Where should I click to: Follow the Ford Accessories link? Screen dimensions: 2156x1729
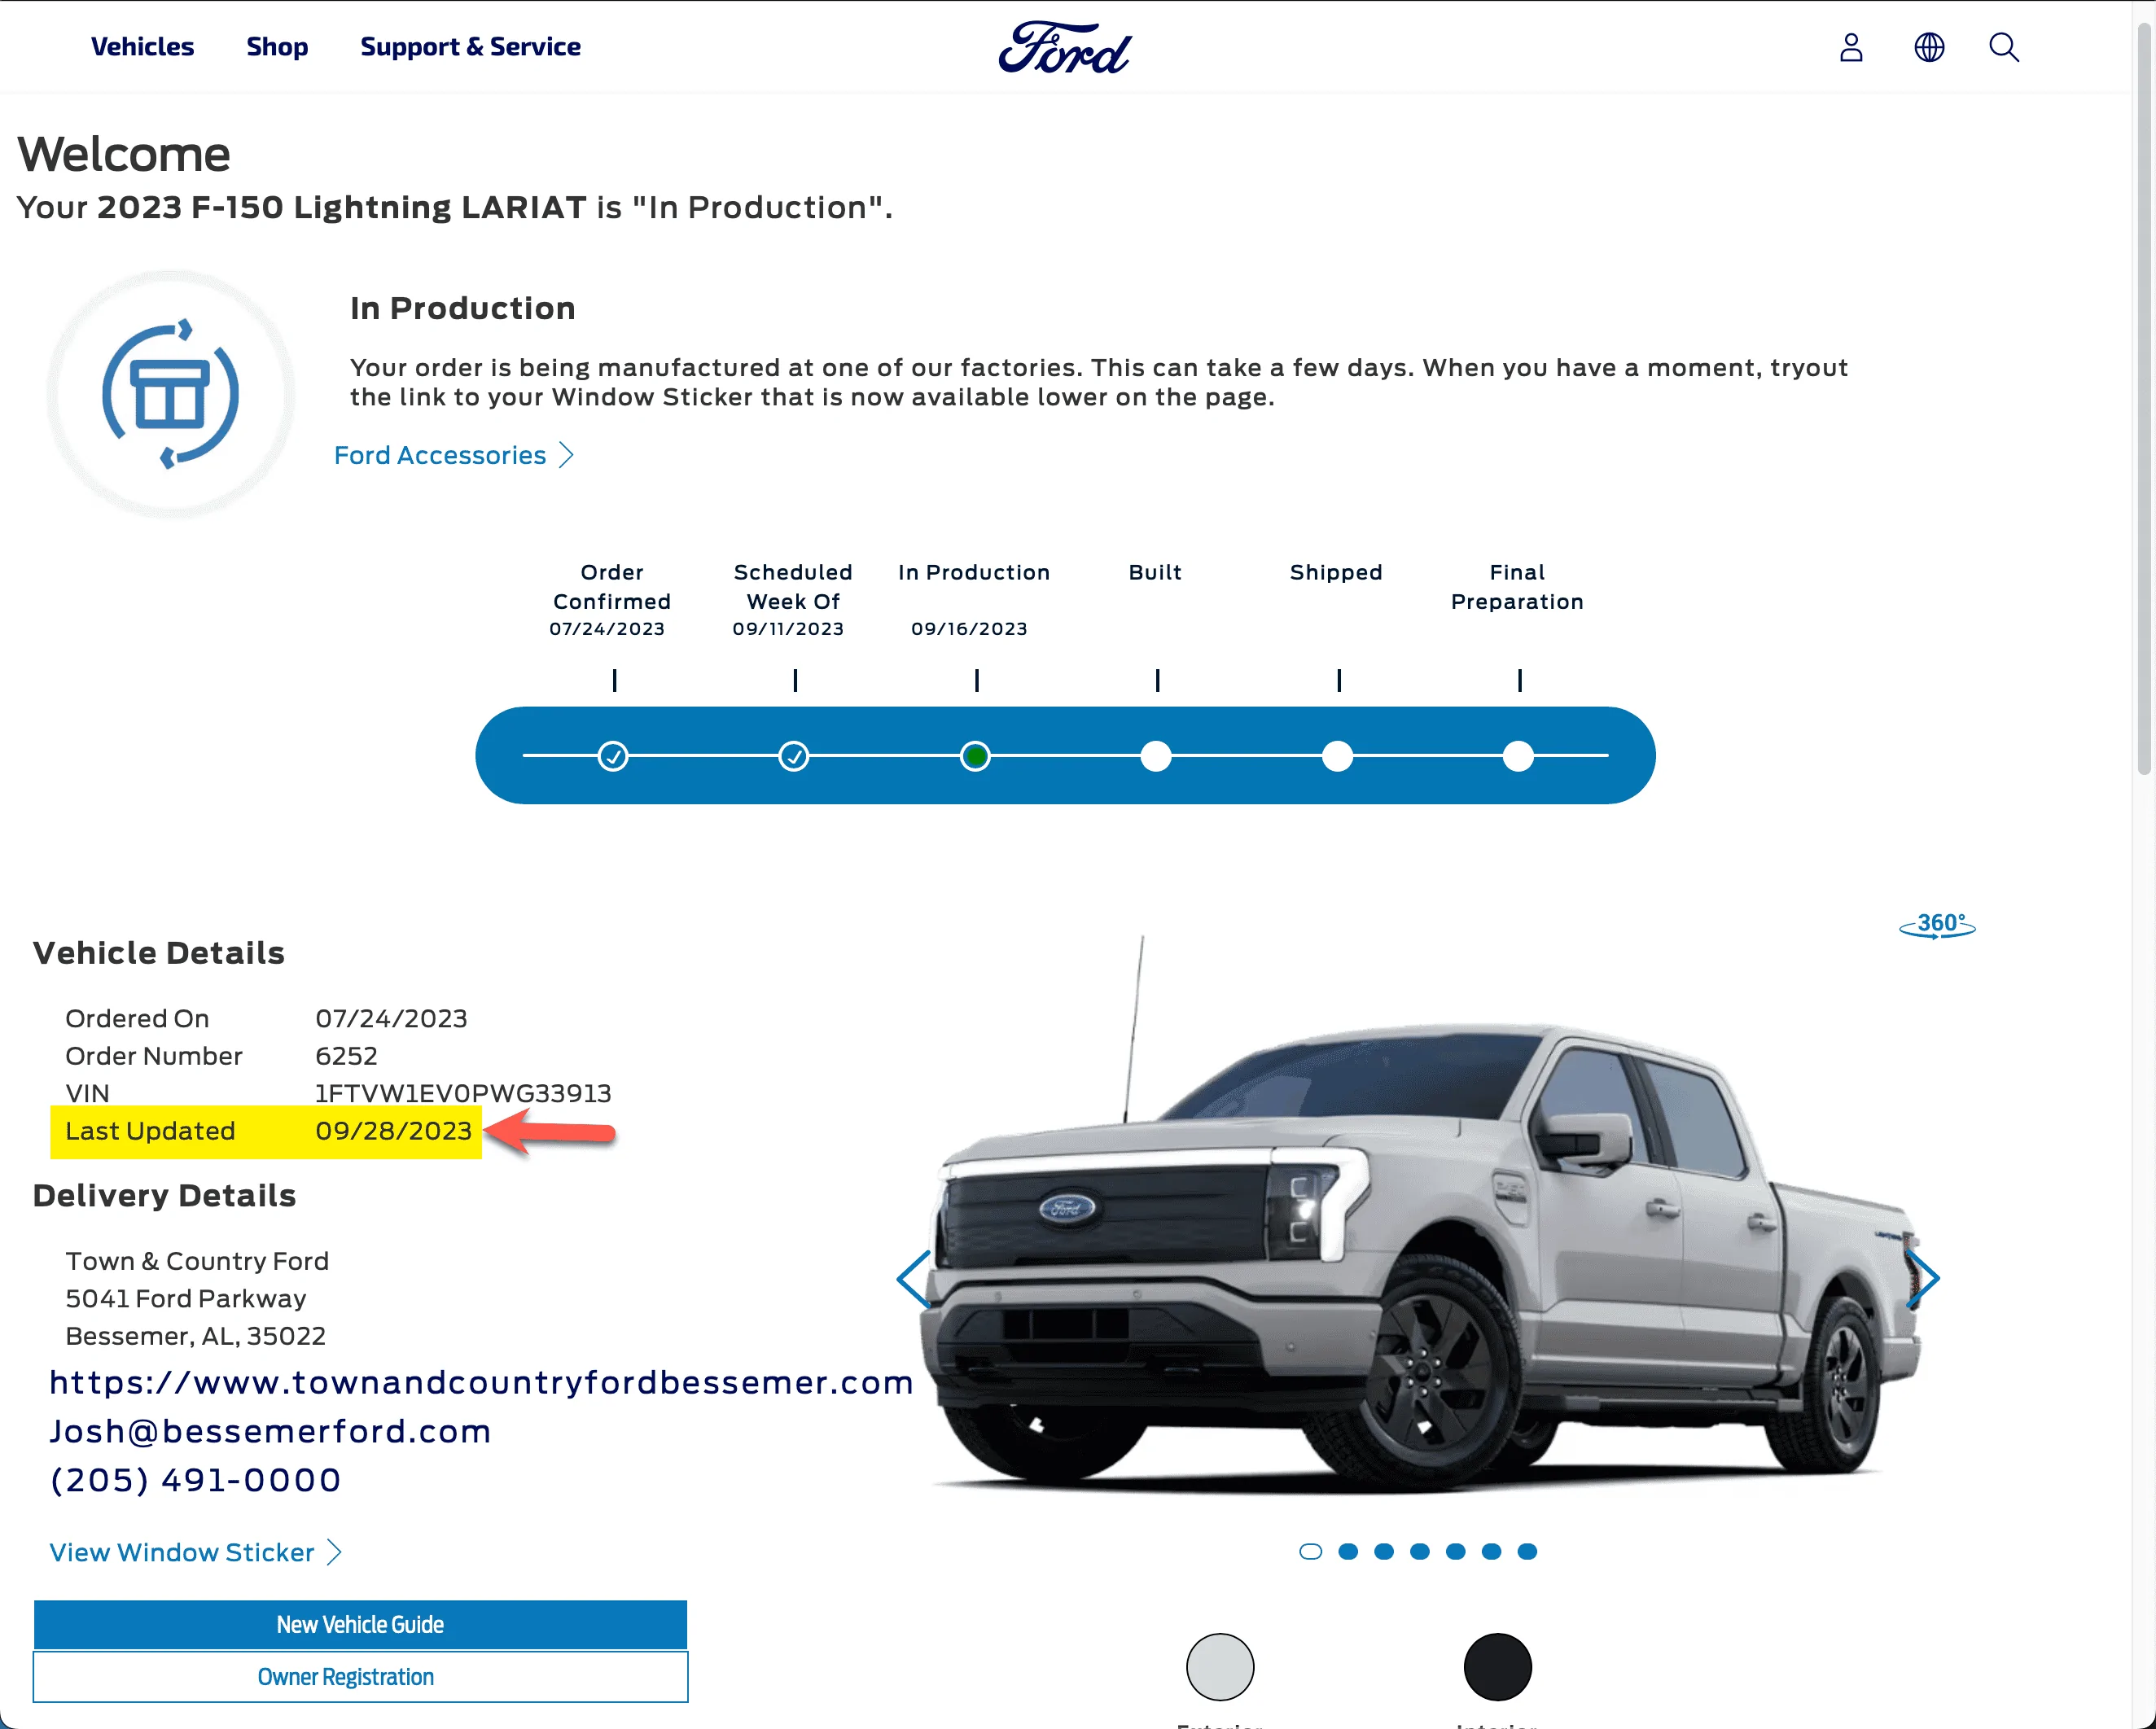tap(440, 455)
